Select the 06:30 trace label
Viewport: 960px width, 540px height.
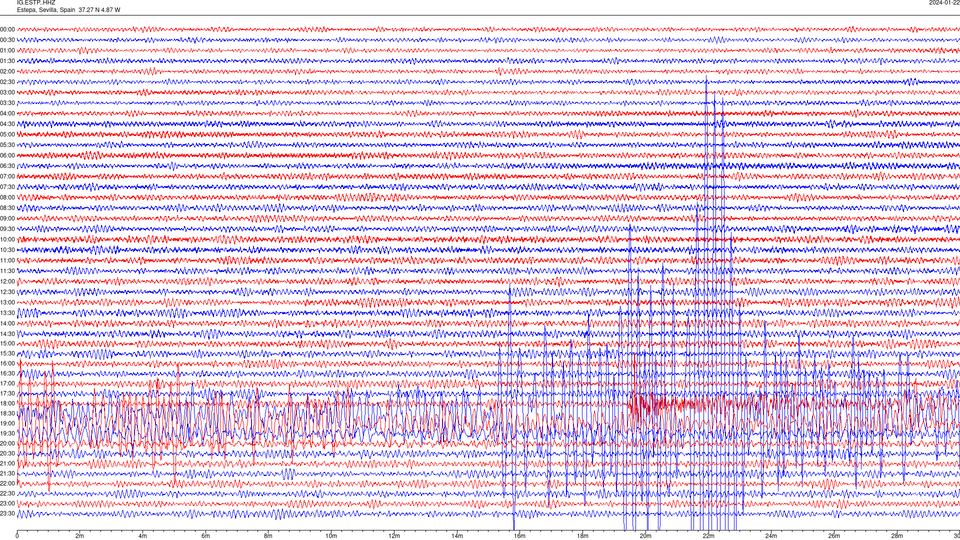(7, 166)
